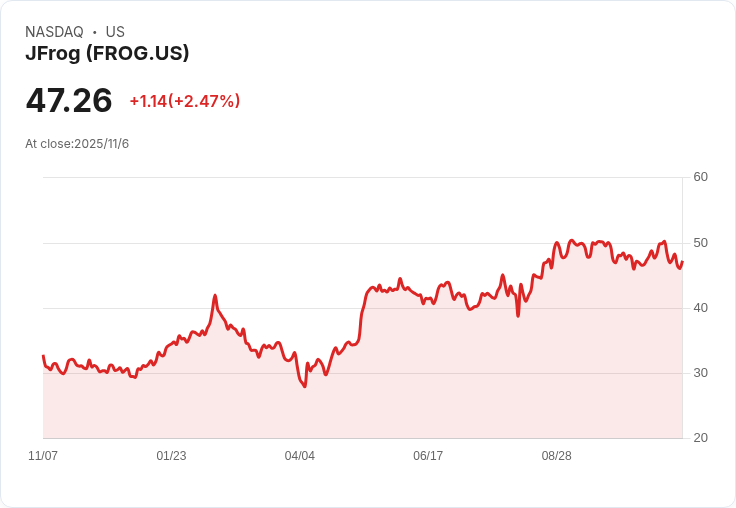The width and height of the screenshot is (736, 508).
Task: Click the At close date text
Action: coord(77,144)
